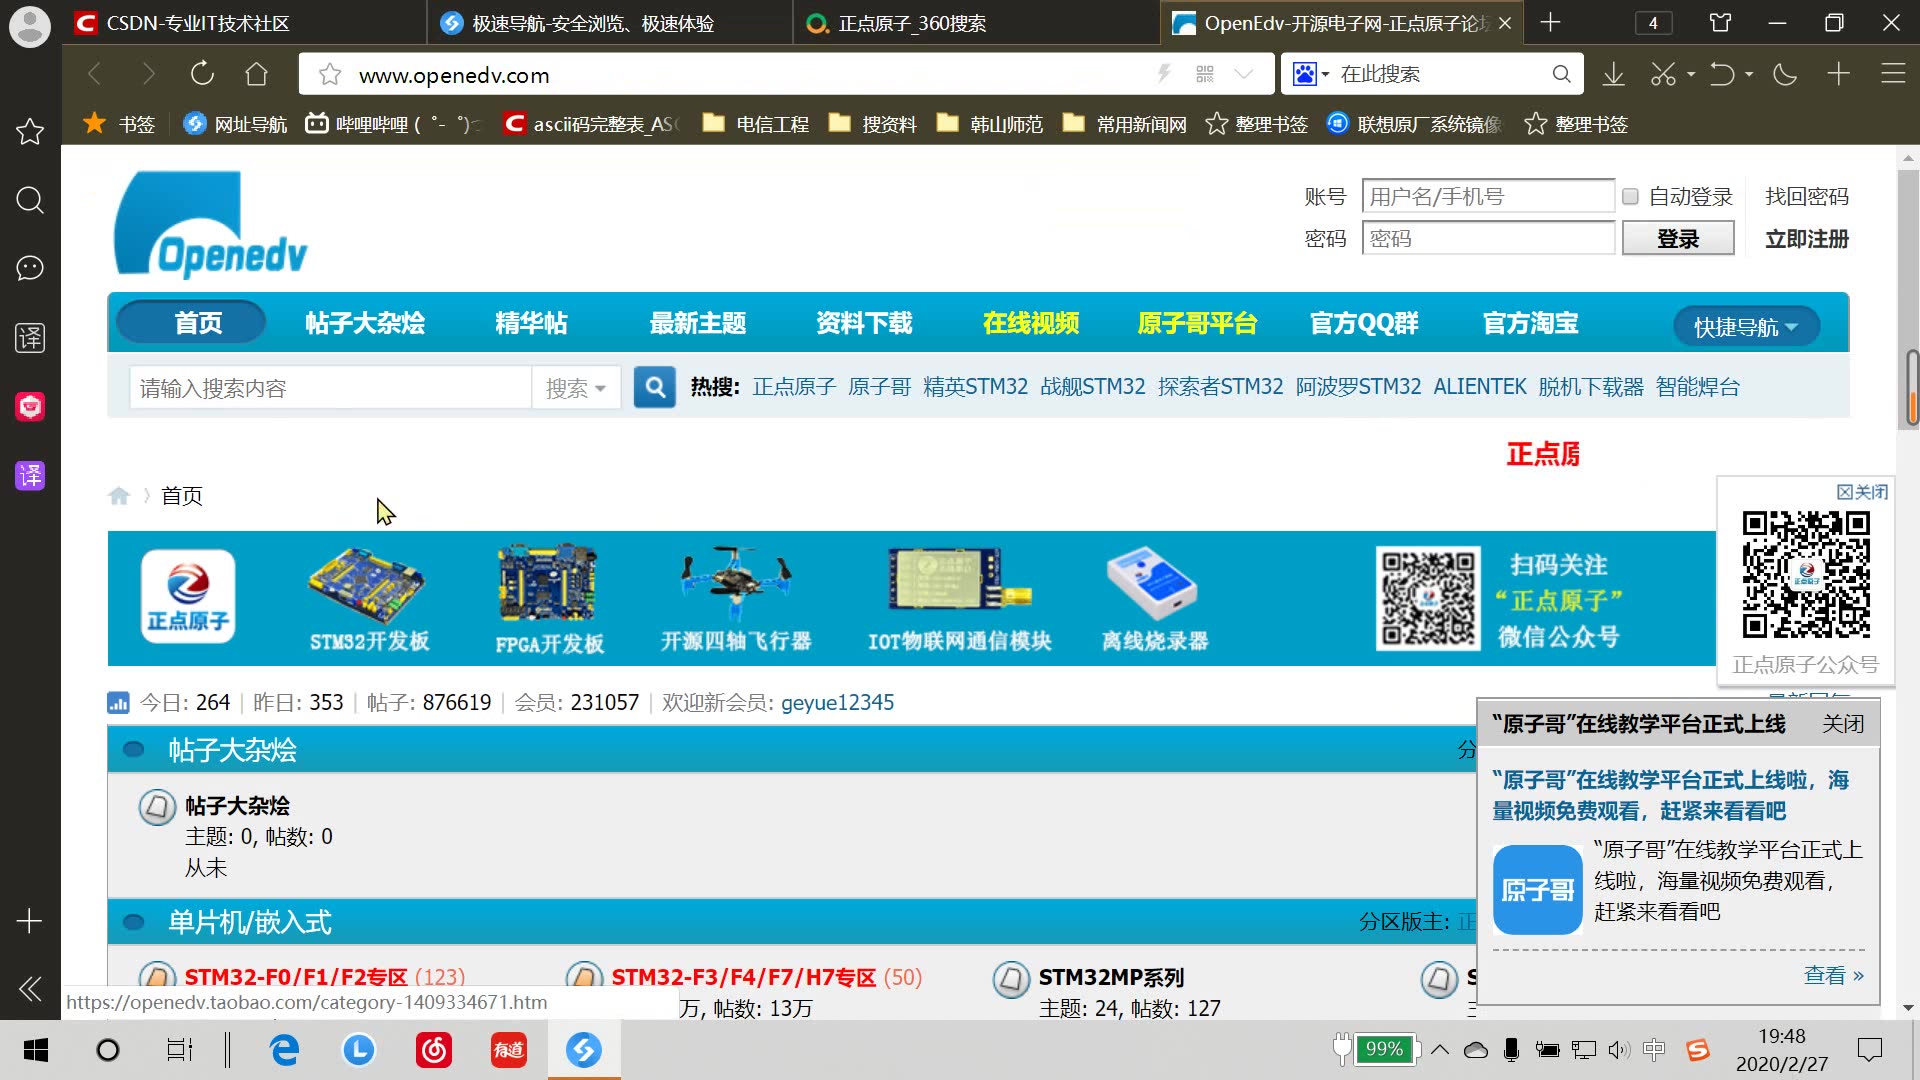This screenshot has height=1080, width=1920.
Task: Expand the undo-close dropdown arrow
Action: pos(1749,74)
